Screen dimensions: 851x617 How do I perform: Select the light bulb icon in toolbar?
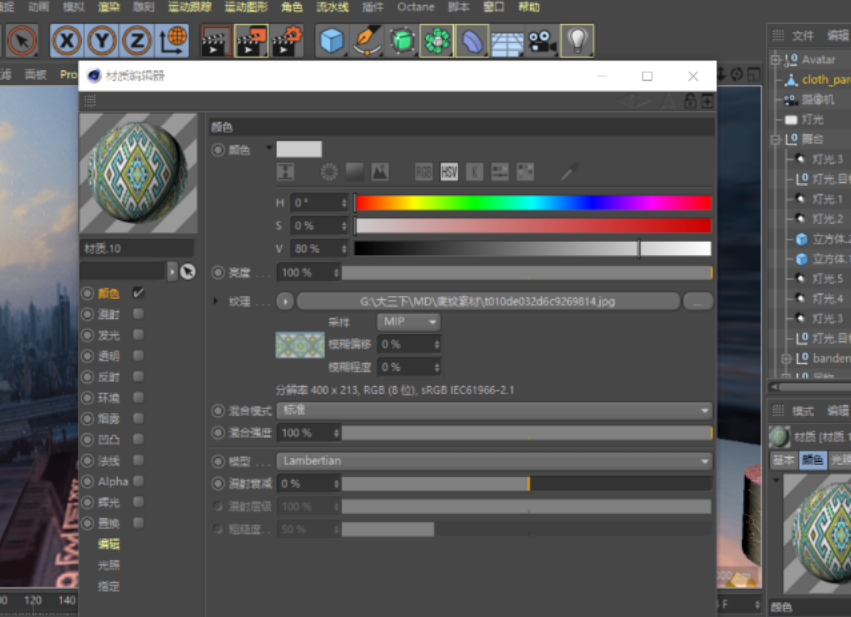[577, 41]
